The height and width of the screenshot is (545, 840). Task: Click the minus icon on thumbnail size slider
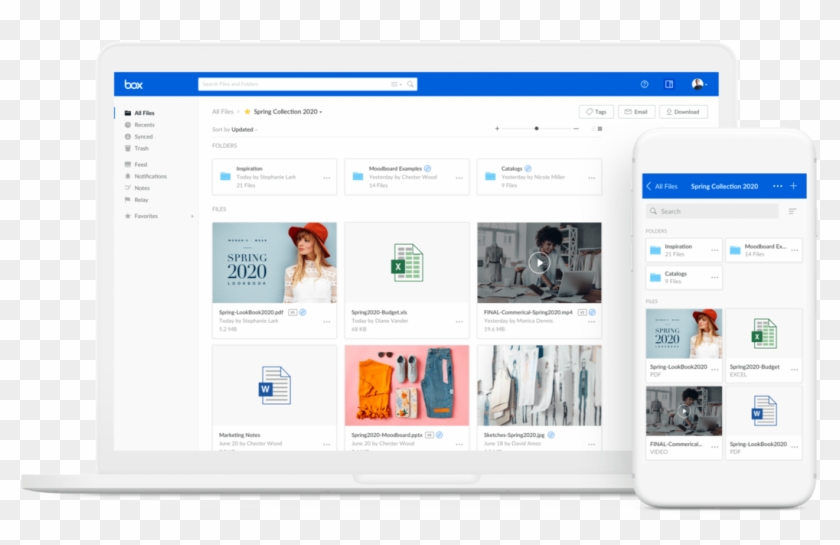[x=576, y=129]
